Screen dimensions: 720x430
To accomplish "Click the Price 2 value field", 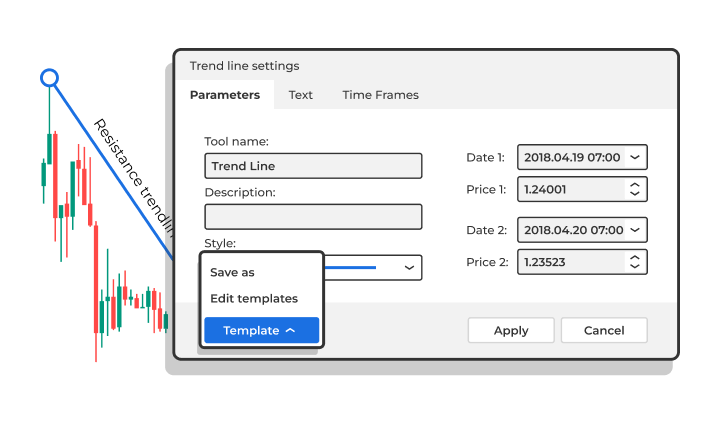I will coord(570,262).
